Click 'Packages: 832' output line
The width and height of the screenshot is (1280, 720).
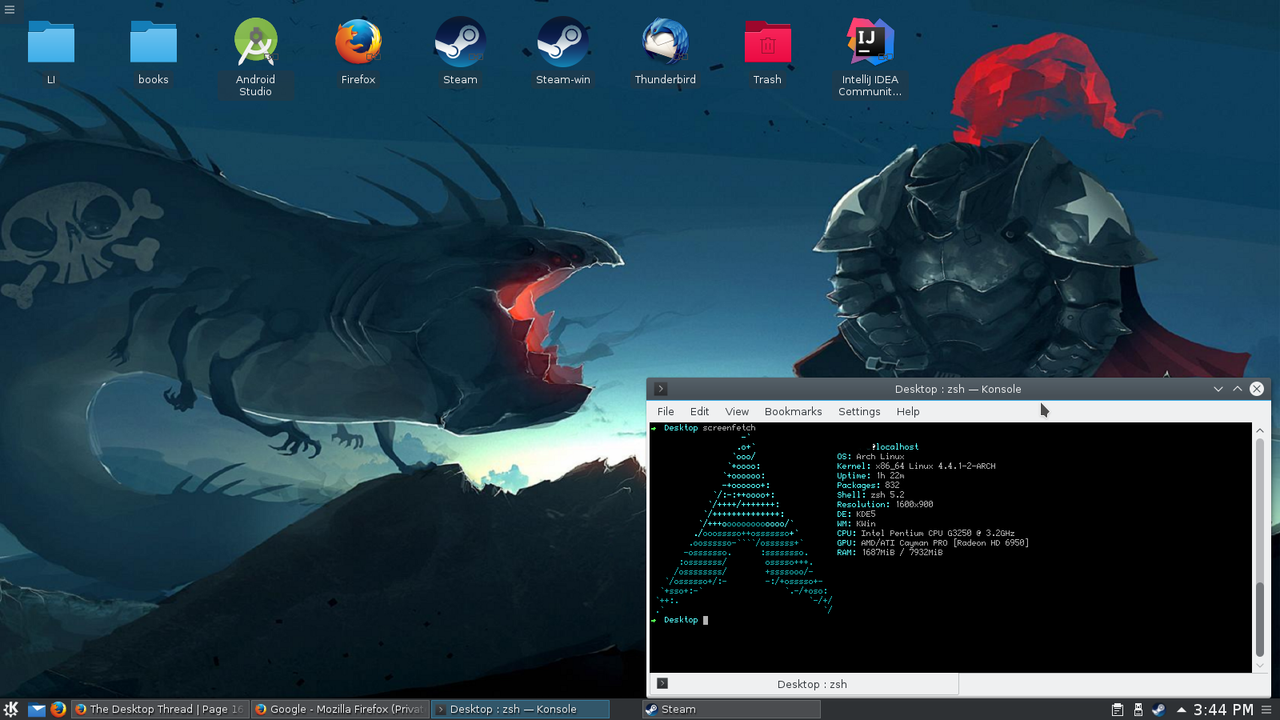[868, 485]
